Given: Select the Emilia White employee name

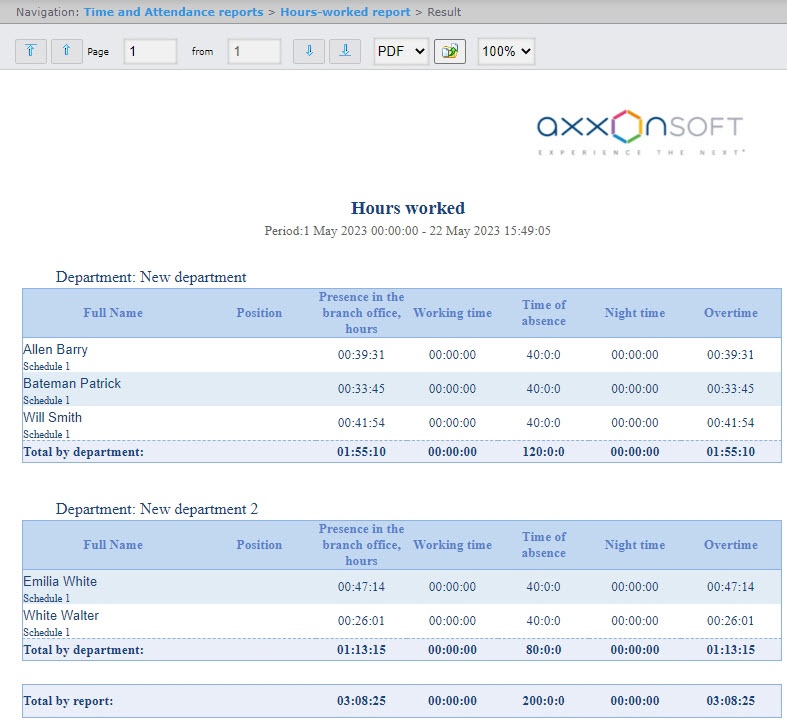Looking at the screenshot, I should (60, 582).
